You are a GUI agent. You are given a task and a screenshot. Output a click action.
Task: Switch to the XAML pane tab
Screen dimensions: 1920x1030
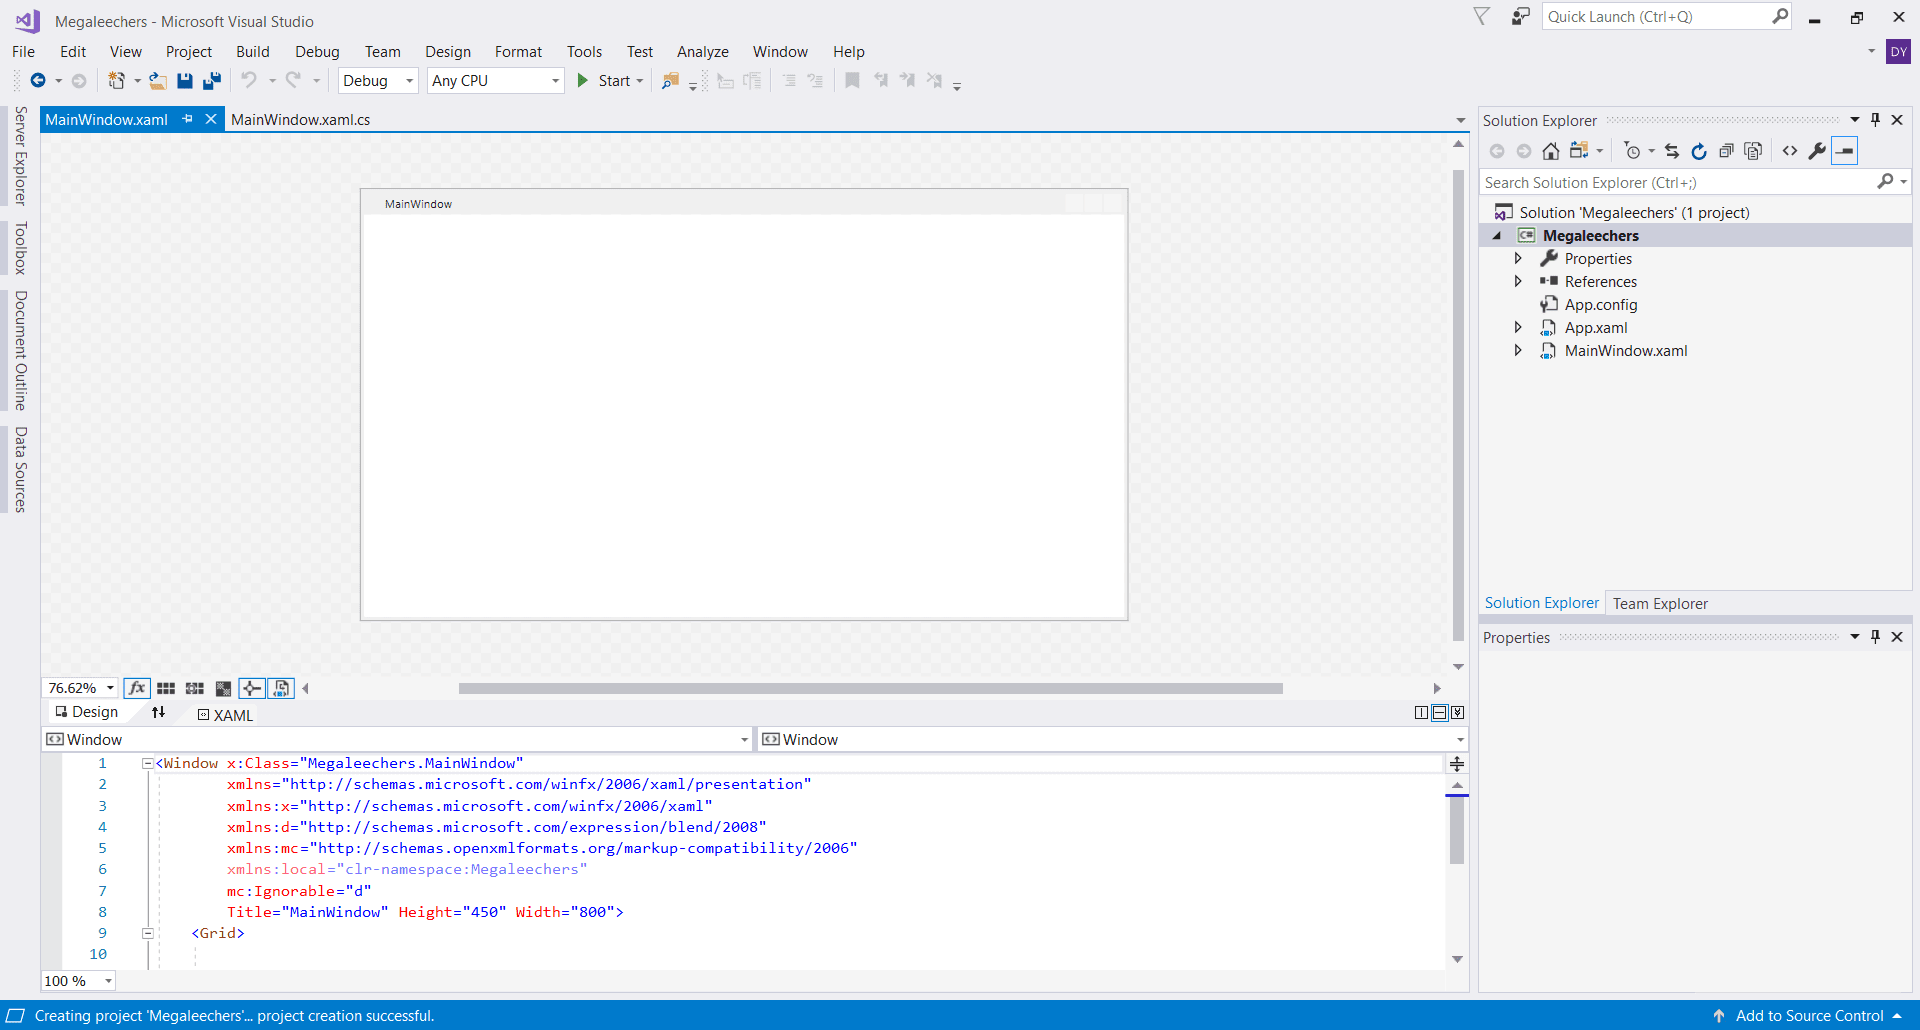pyautogui.click(x=226, y=715)
